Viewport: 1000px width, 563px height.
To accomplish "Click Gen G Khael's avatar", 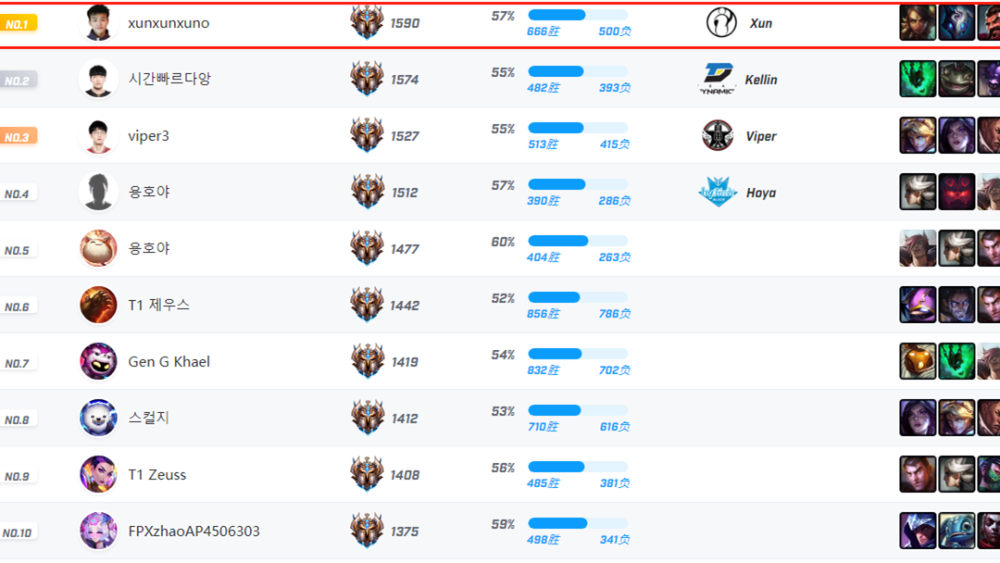I will [x=98, y=361].
